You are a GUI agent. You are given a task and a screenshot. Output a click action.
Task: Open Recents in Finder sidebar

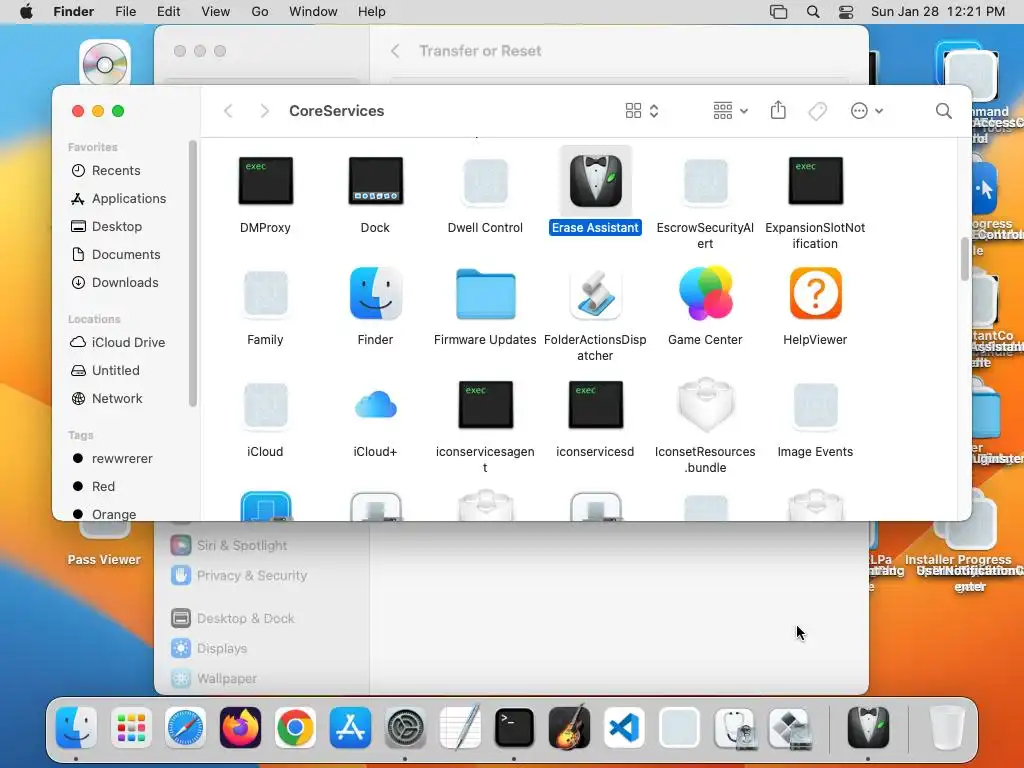[x=118, y=170]
